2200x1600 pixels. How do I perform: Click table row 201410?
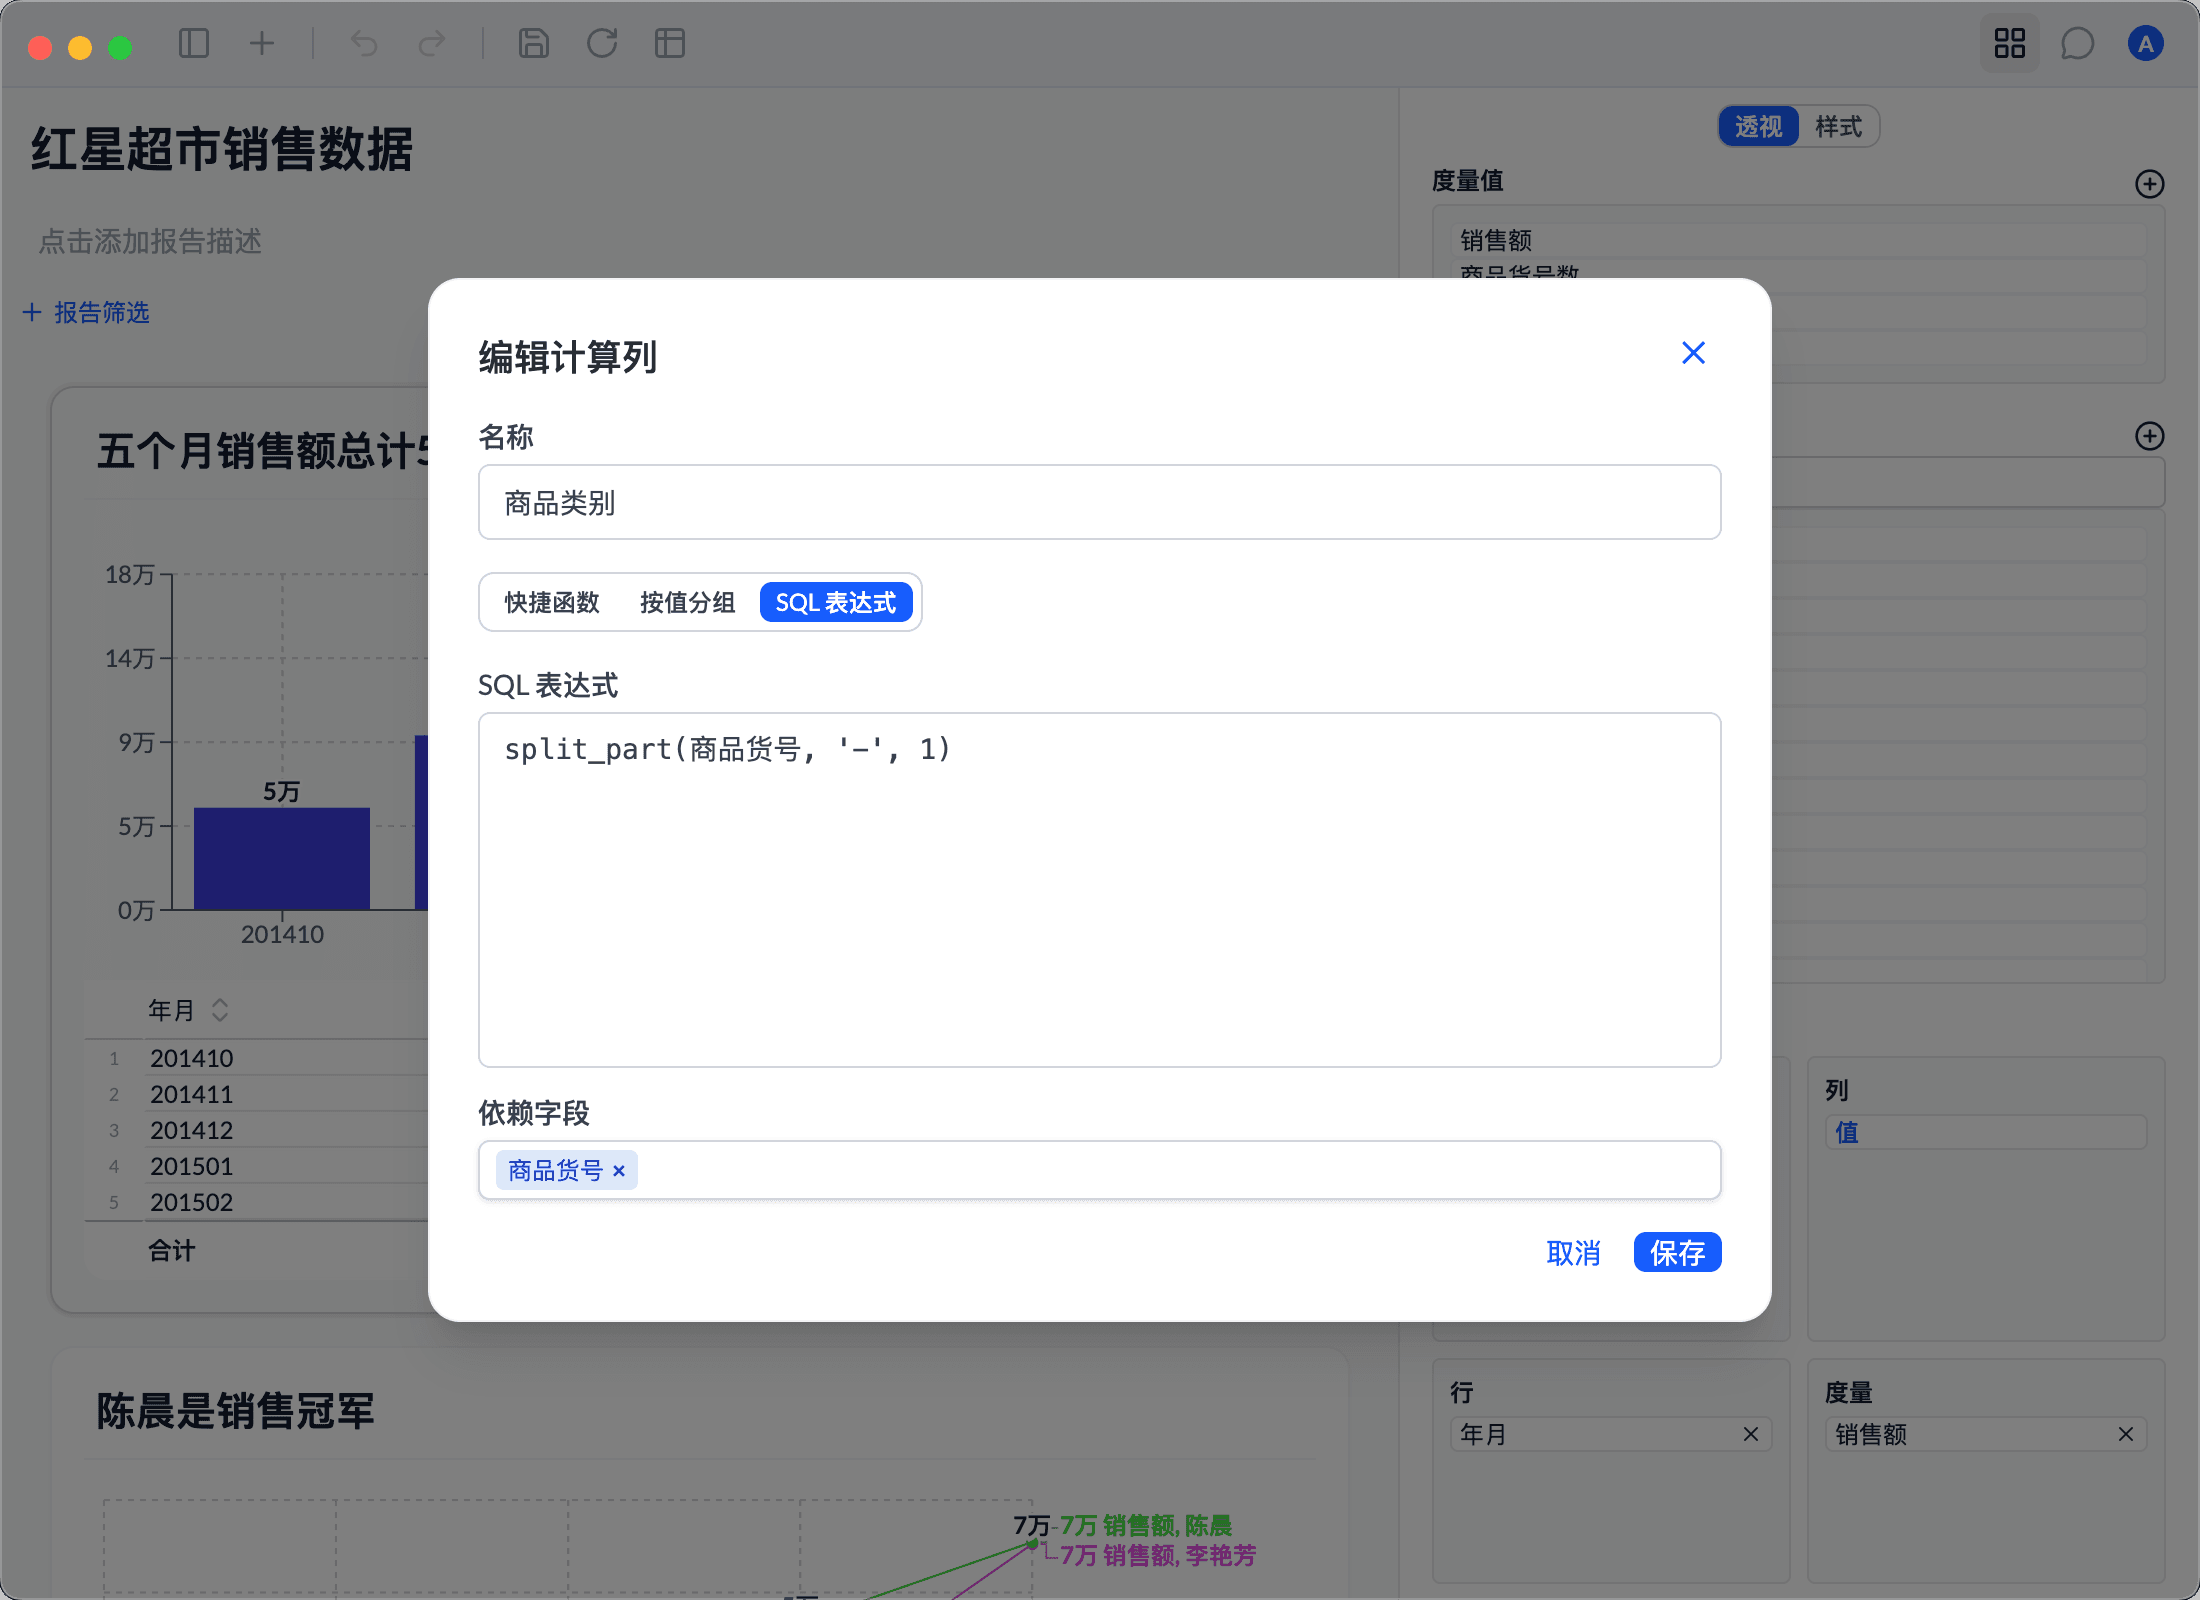tap(258, 1058)
